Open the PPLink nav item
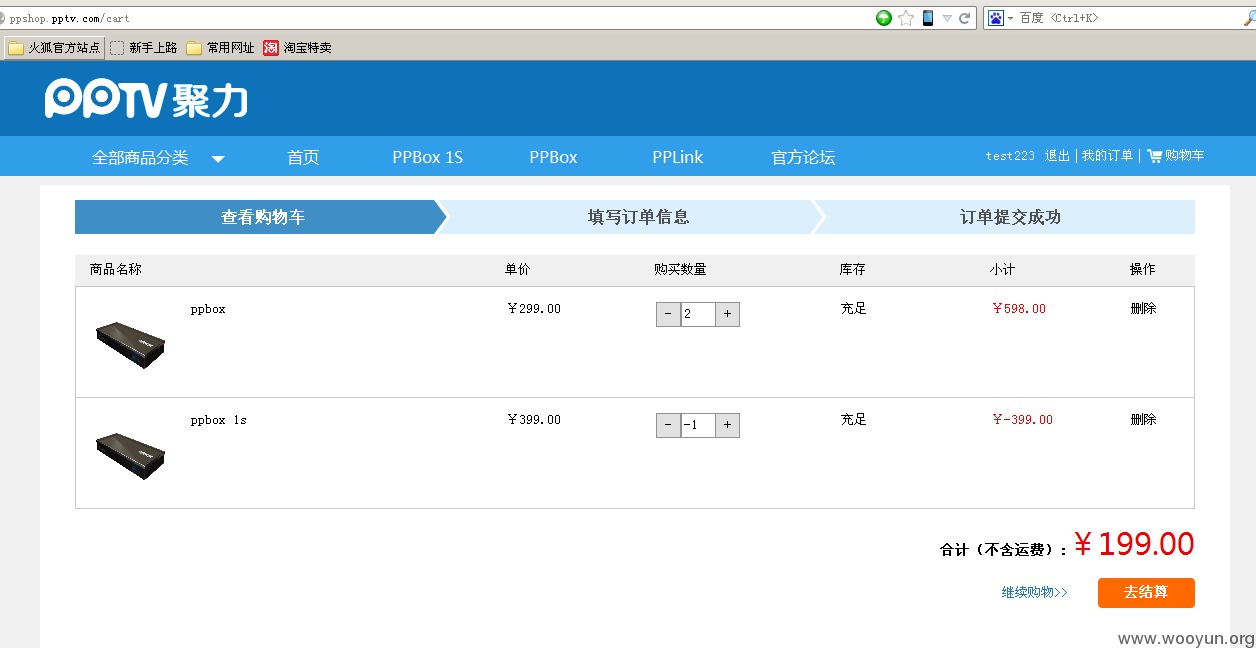Screen dimensions: 1256x648 tap(677, 157)
